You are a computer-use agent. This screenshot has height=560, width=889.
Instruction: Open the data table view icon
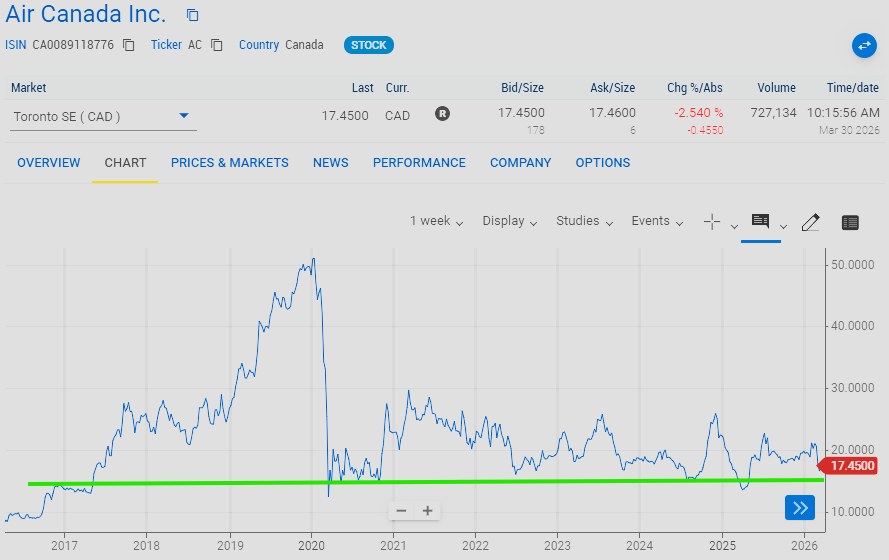[x=850, y=223]
